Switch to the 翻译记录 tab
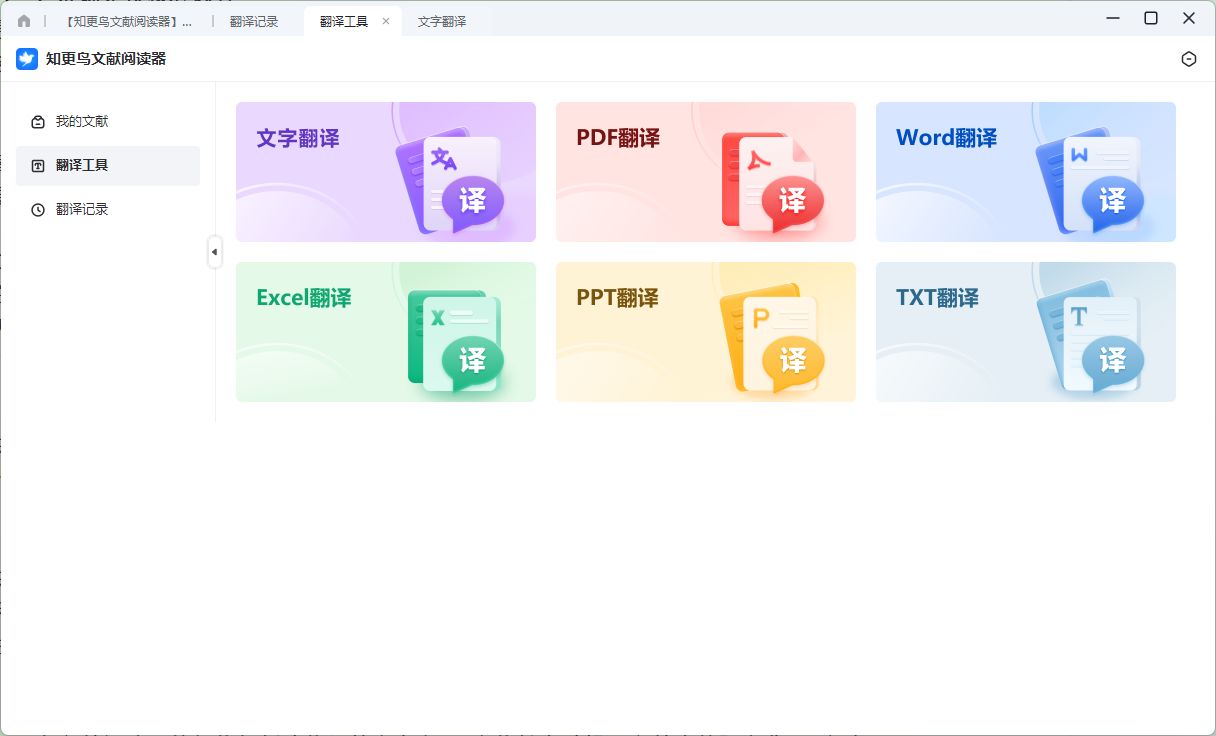This screenshot has width=1216, height=736. 254,21
